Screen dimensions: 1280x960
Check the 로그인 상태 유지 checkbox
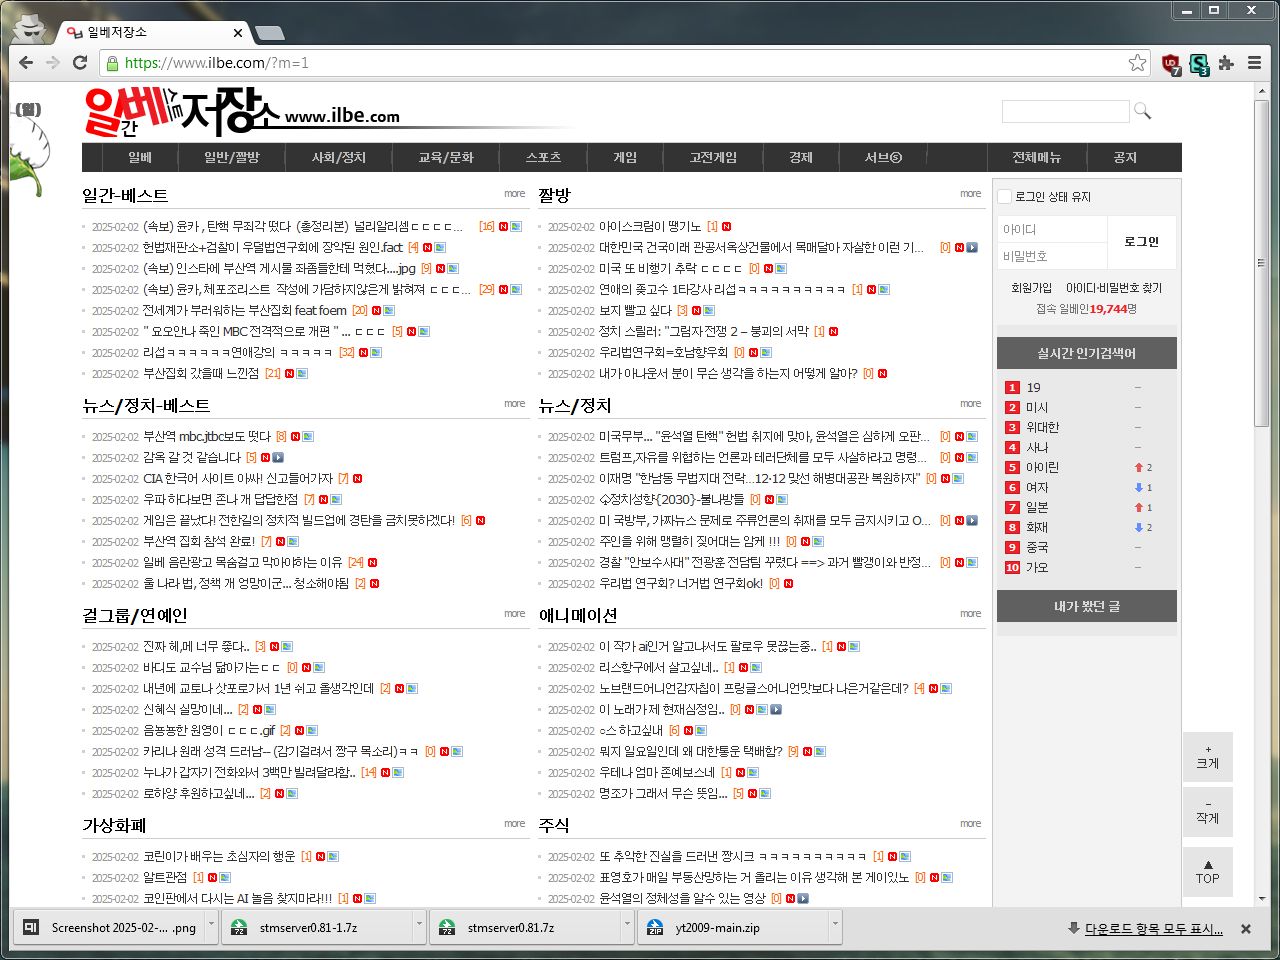(1005, 197)
